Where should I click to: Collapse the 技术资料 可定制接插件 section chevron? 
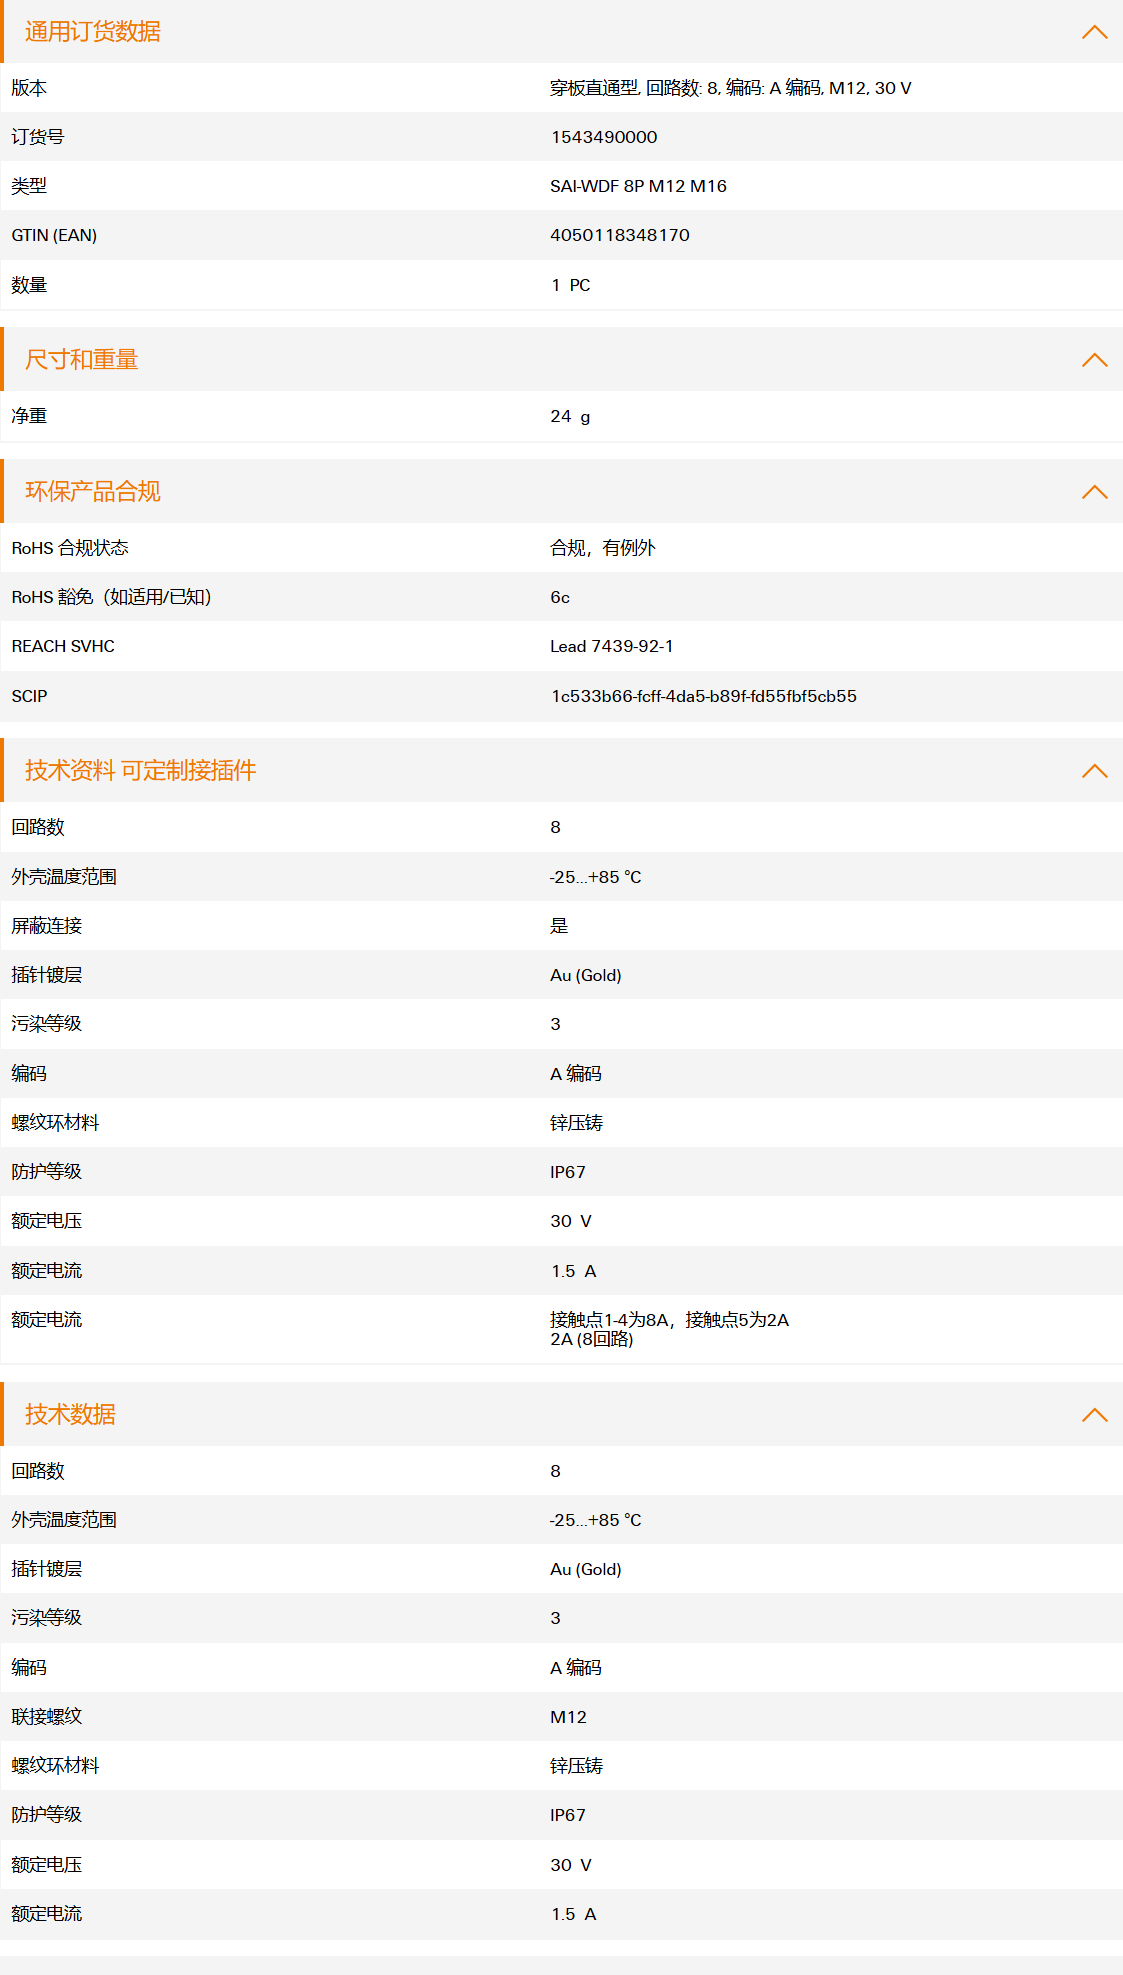1095,771
